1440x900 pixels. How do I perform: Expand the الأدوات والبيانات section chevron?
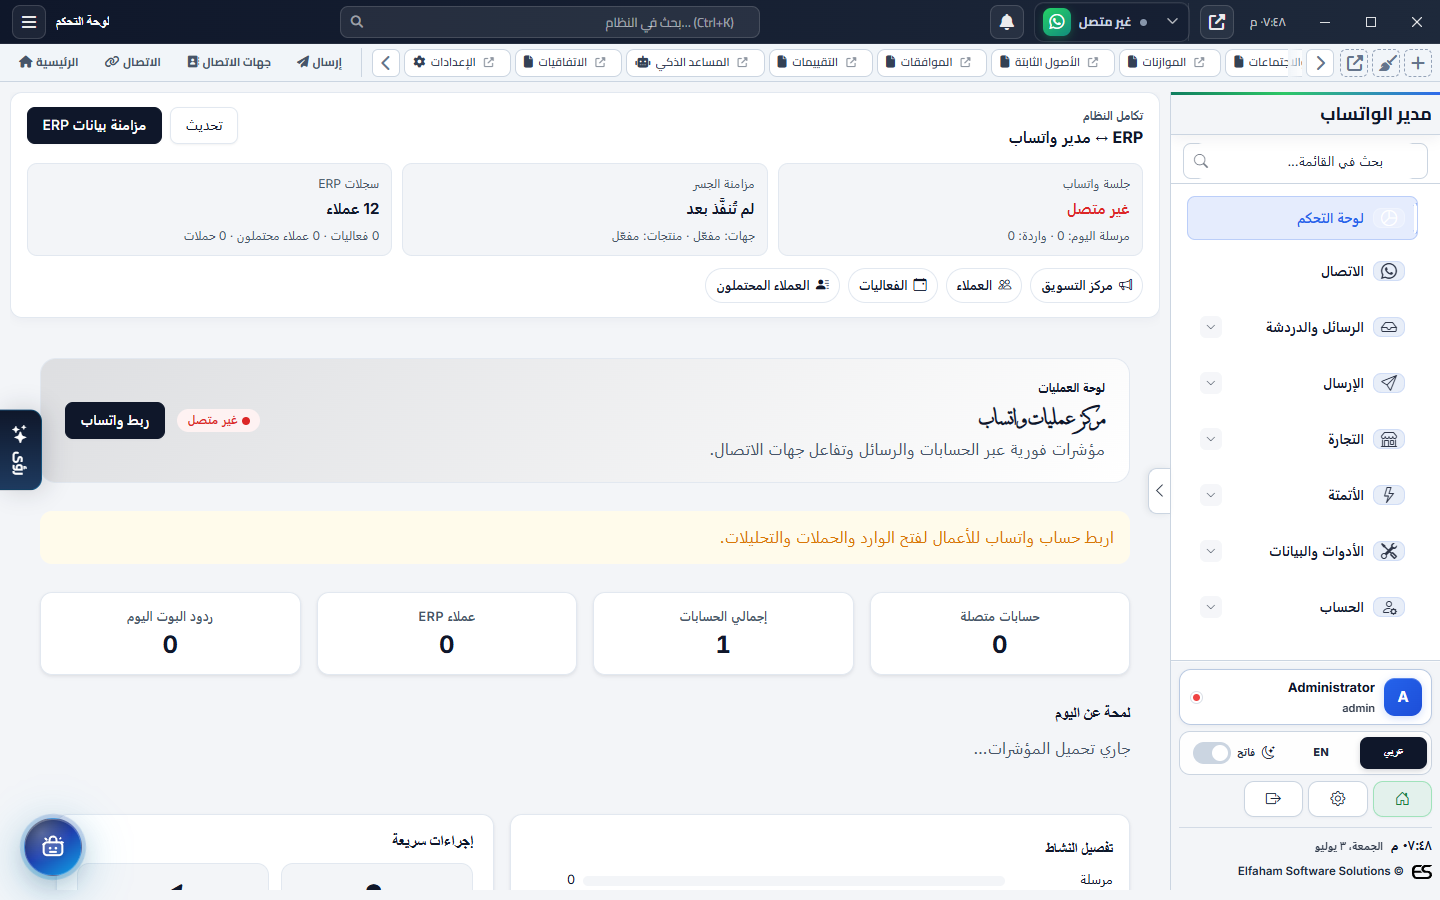point(1211,551)
